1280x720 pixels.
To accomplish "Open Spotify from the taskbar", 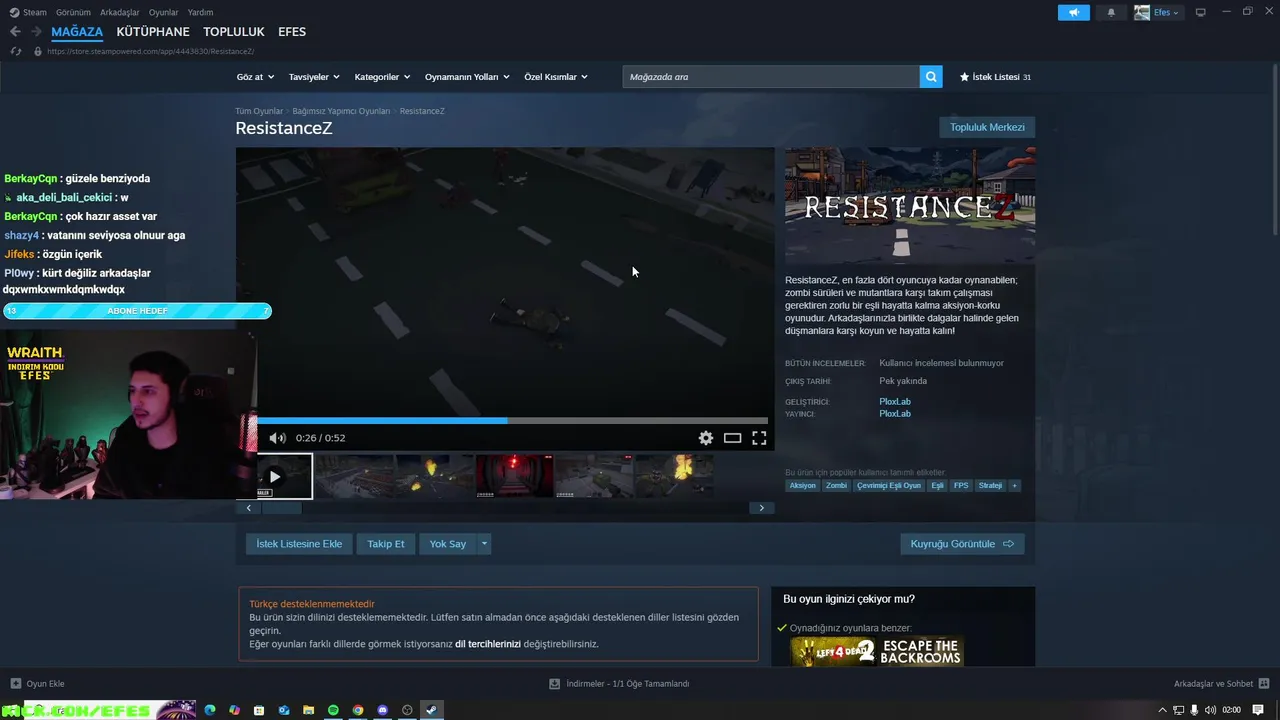I will (333, 710).
